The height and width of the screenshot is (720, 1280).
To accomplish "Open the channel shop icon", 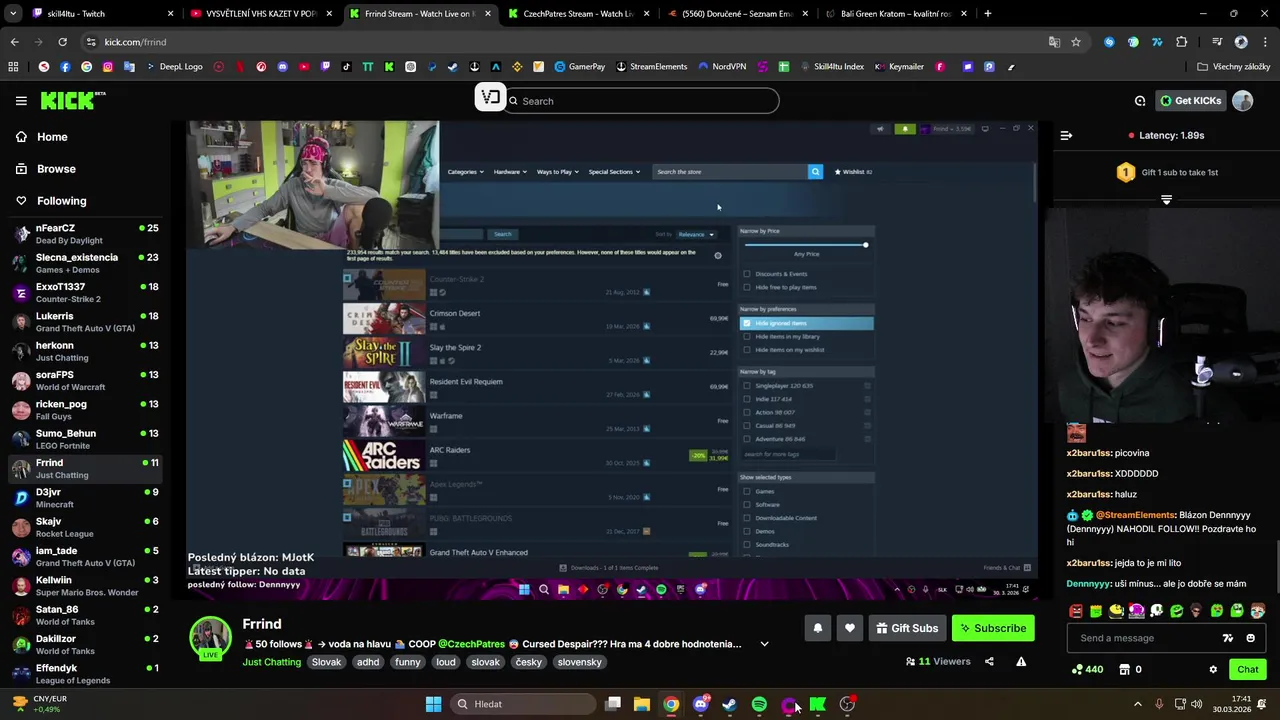I will (1124, 669).
